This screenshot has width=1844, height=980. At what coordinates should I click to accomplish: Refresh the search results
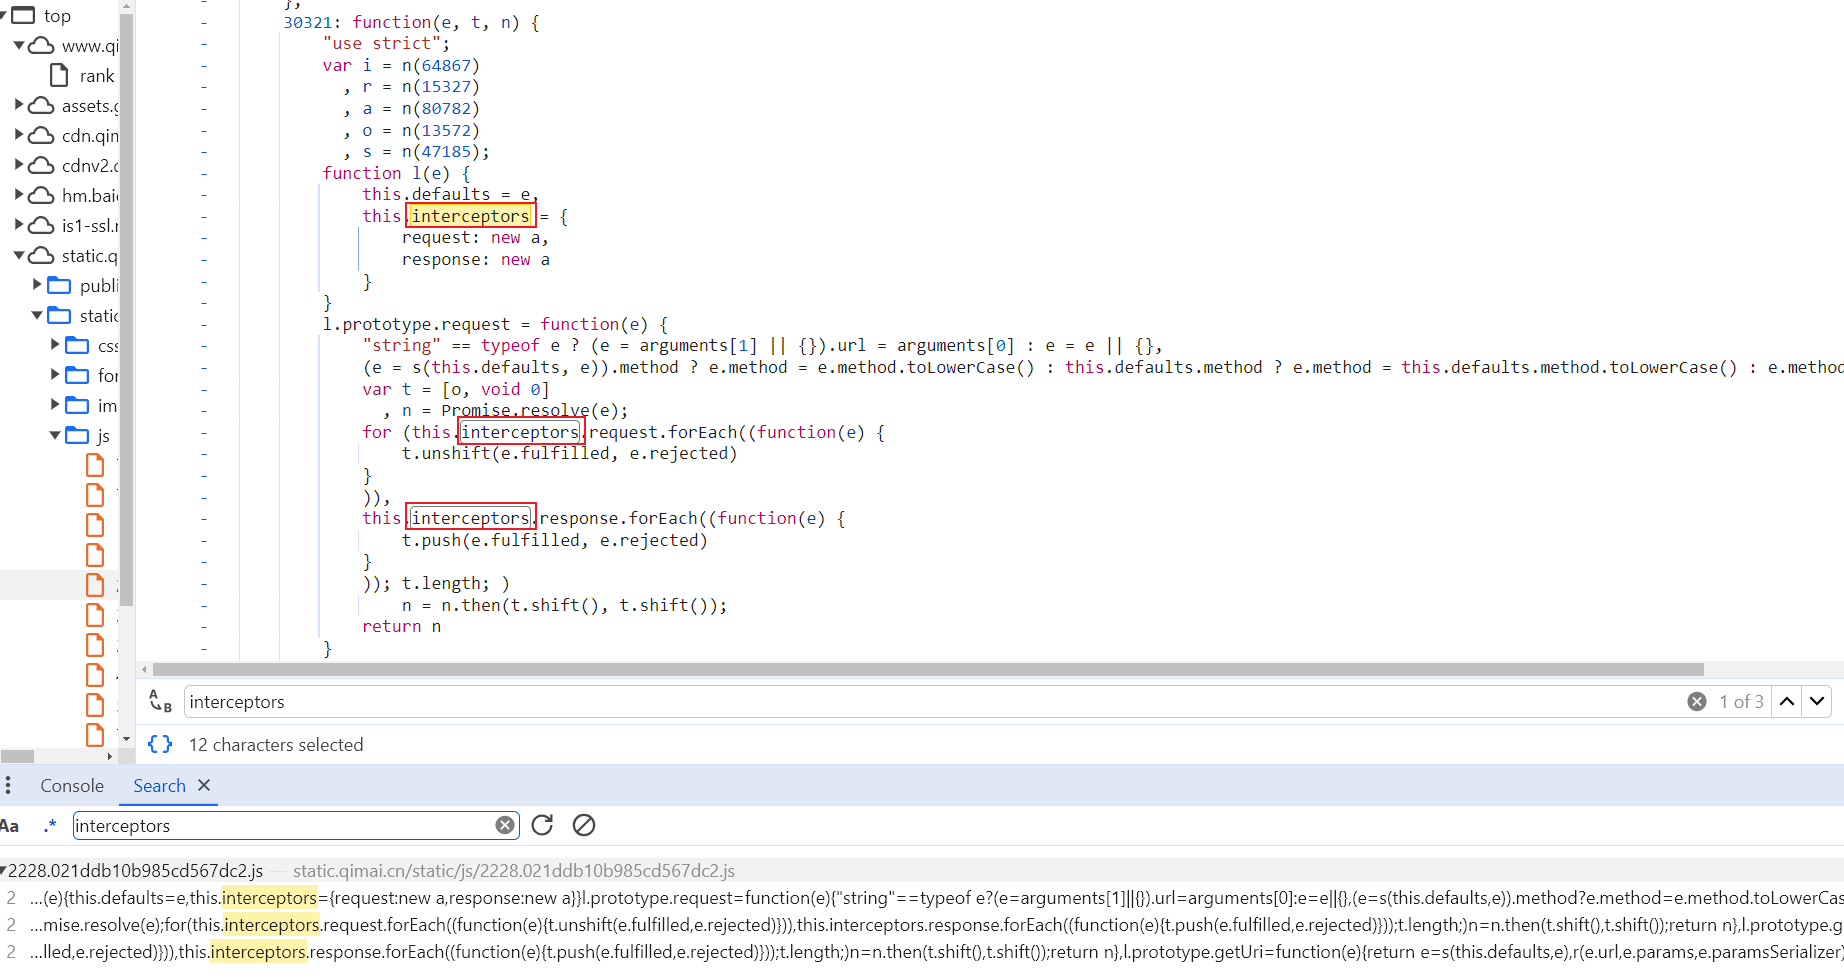point(542,825)
